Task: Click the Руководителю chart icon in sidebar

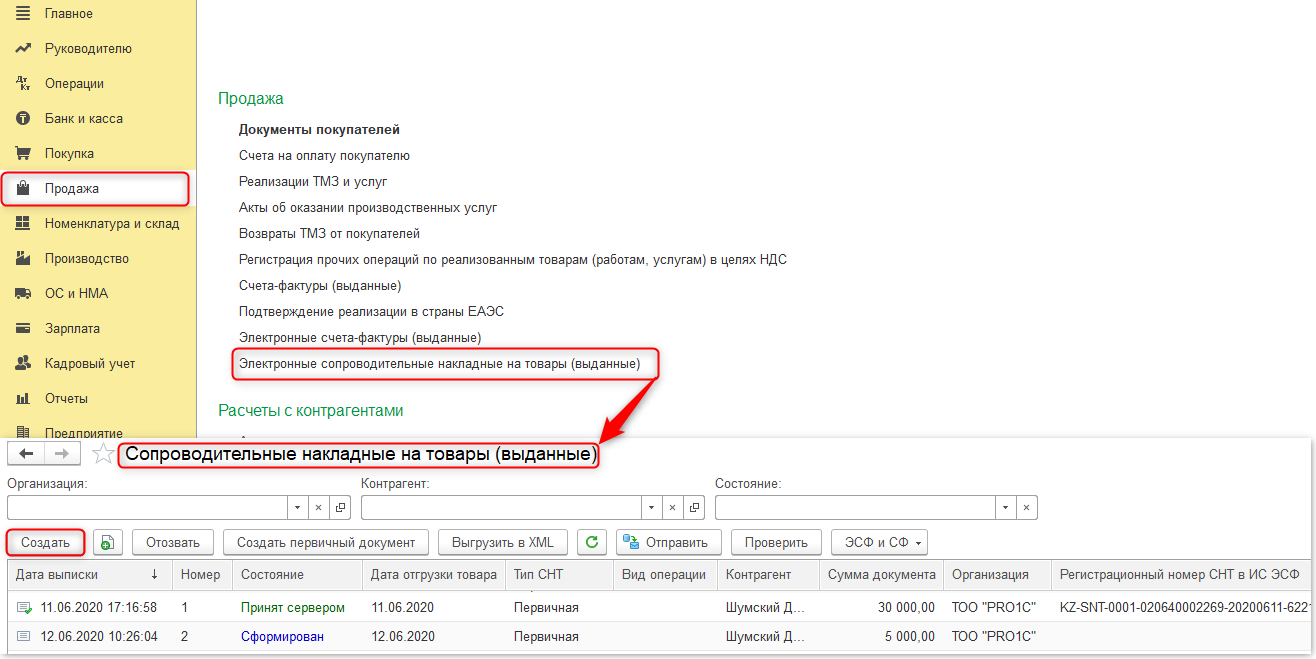Action: (x=24, y=48)
